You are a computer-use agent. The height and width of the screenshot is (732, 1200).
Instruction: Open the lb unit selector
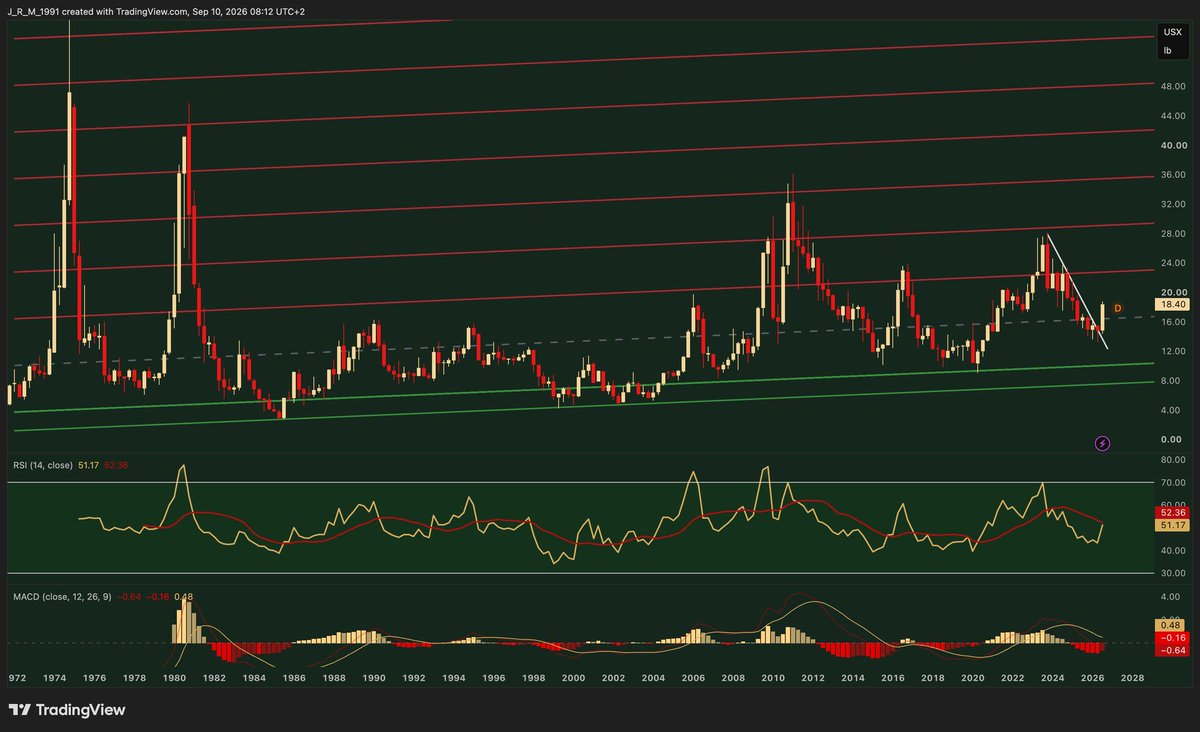pos(1166,49)
